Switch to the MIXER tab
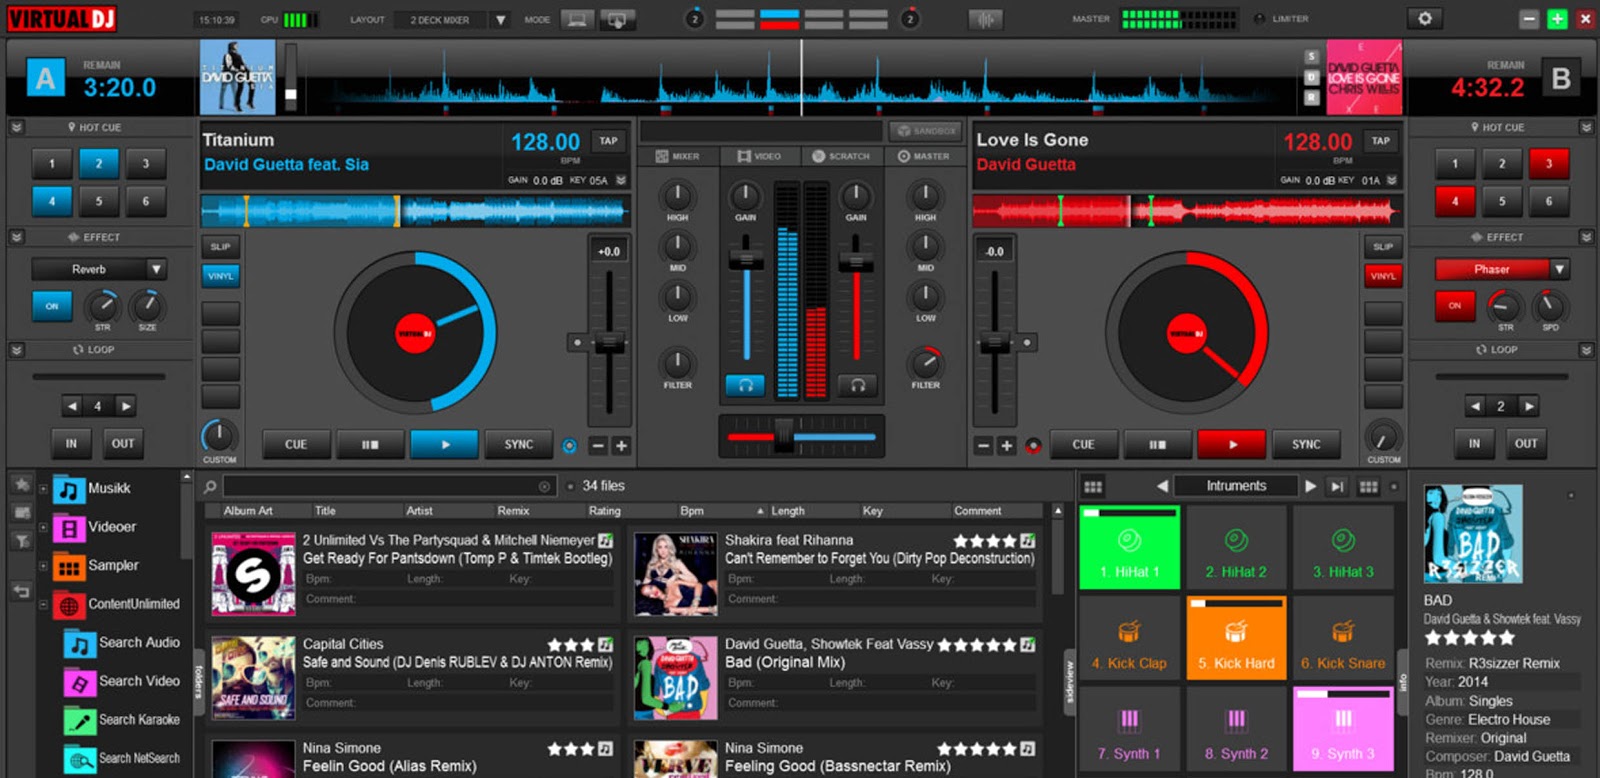1600x778 pixels. click(x=678, y=156)
